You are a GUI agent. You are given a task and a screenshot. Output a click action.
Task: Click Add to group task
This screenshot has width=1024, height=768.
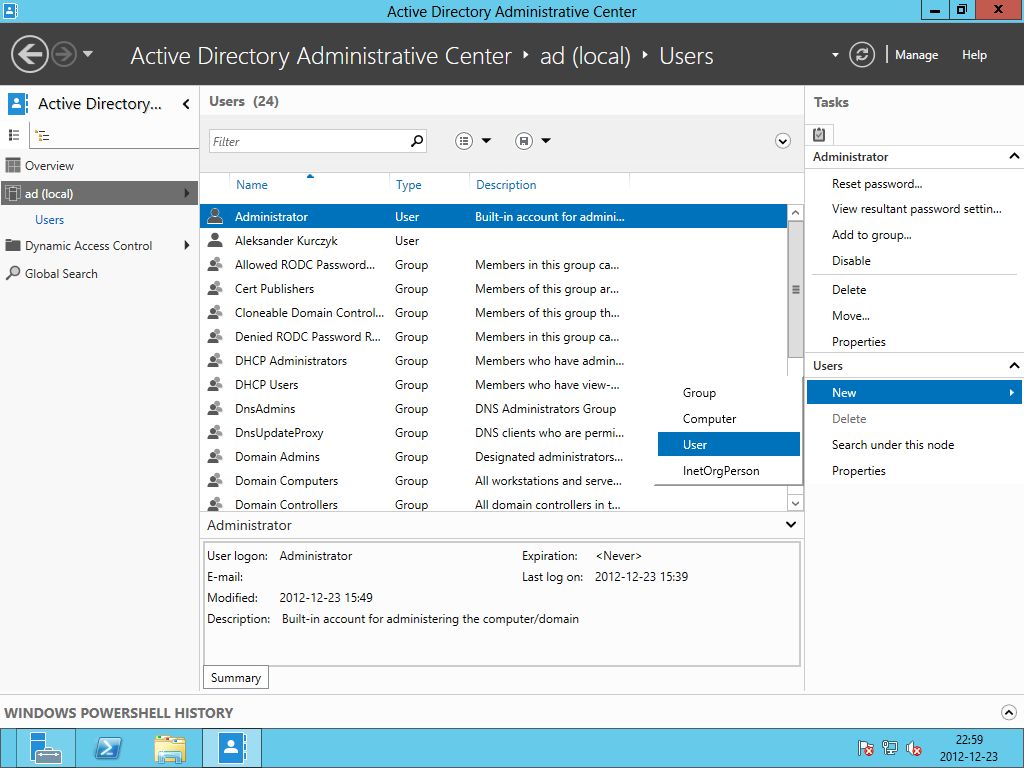[871, 235]
